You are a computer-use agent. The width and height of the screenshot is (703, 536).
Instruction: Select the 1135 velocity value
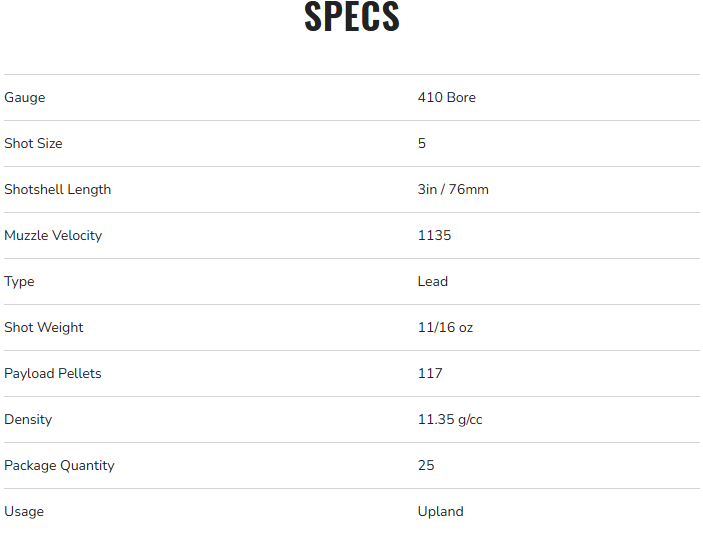pyautogui.click(x=434, y=236)
